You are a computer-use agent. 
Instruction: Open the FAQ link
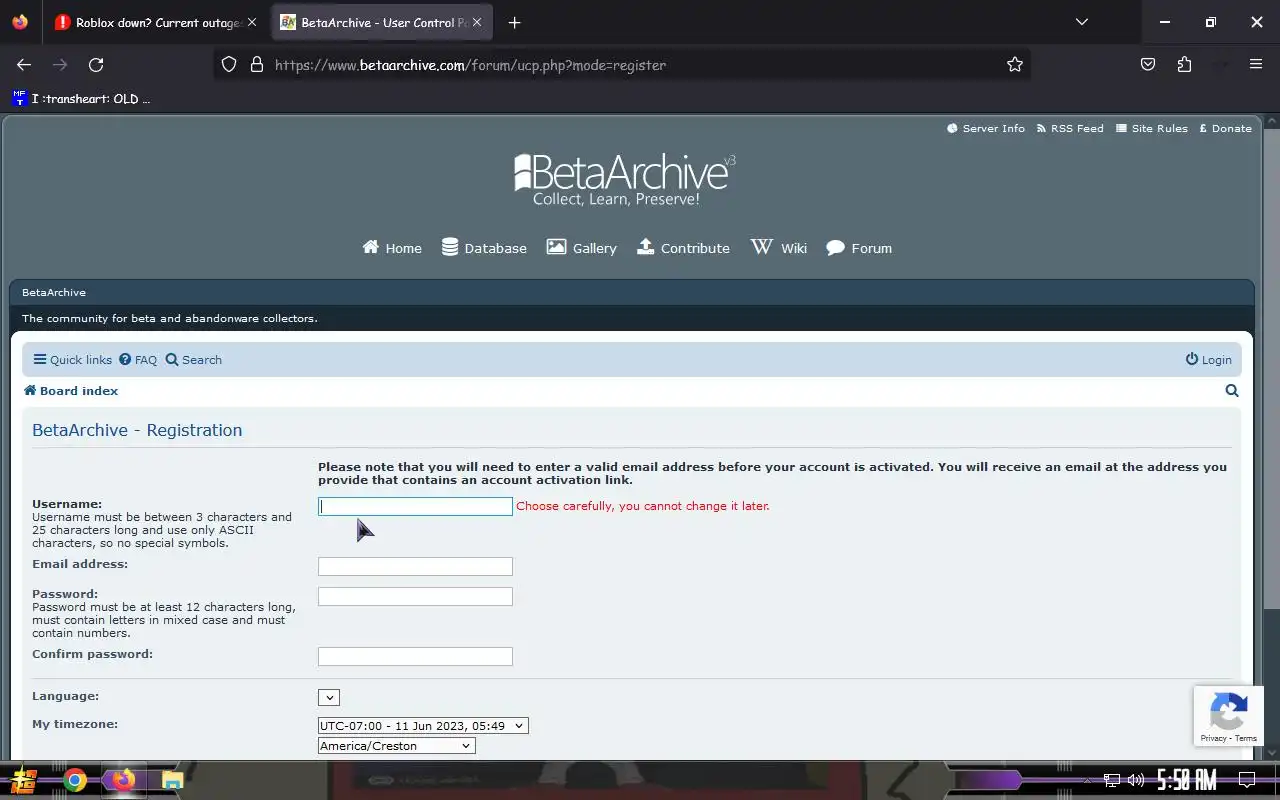(138, 360)
